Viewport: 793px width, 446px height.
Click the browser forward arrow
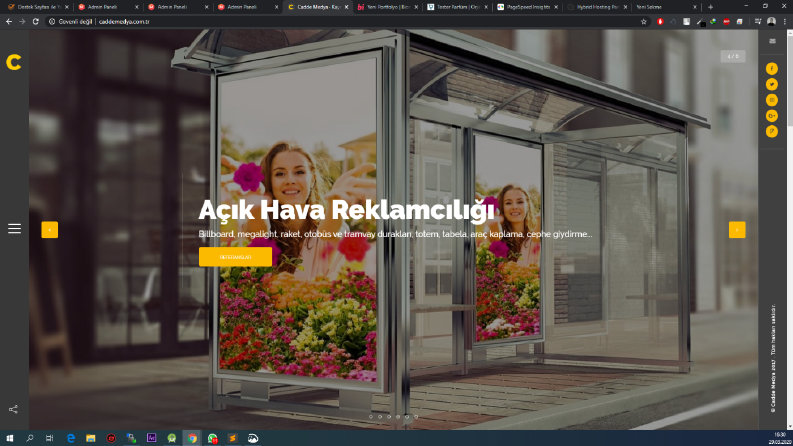point(22,22)
